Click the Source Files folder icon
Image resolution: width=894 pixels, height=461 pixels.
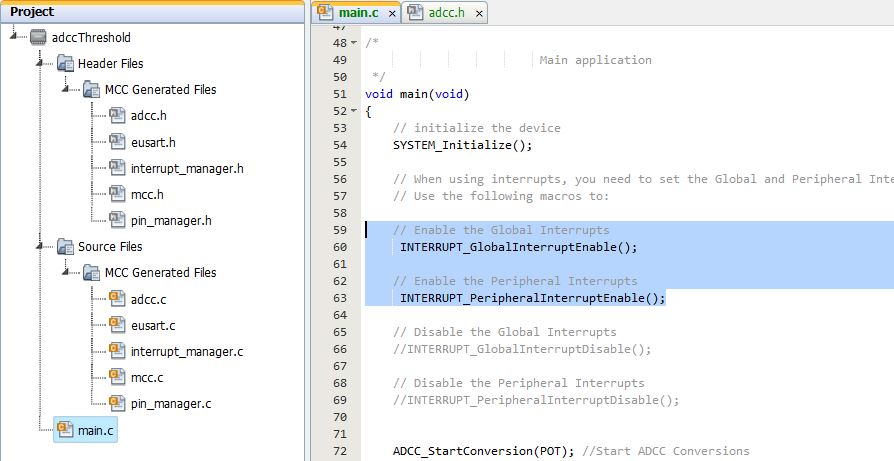click(x=65, y=247)
